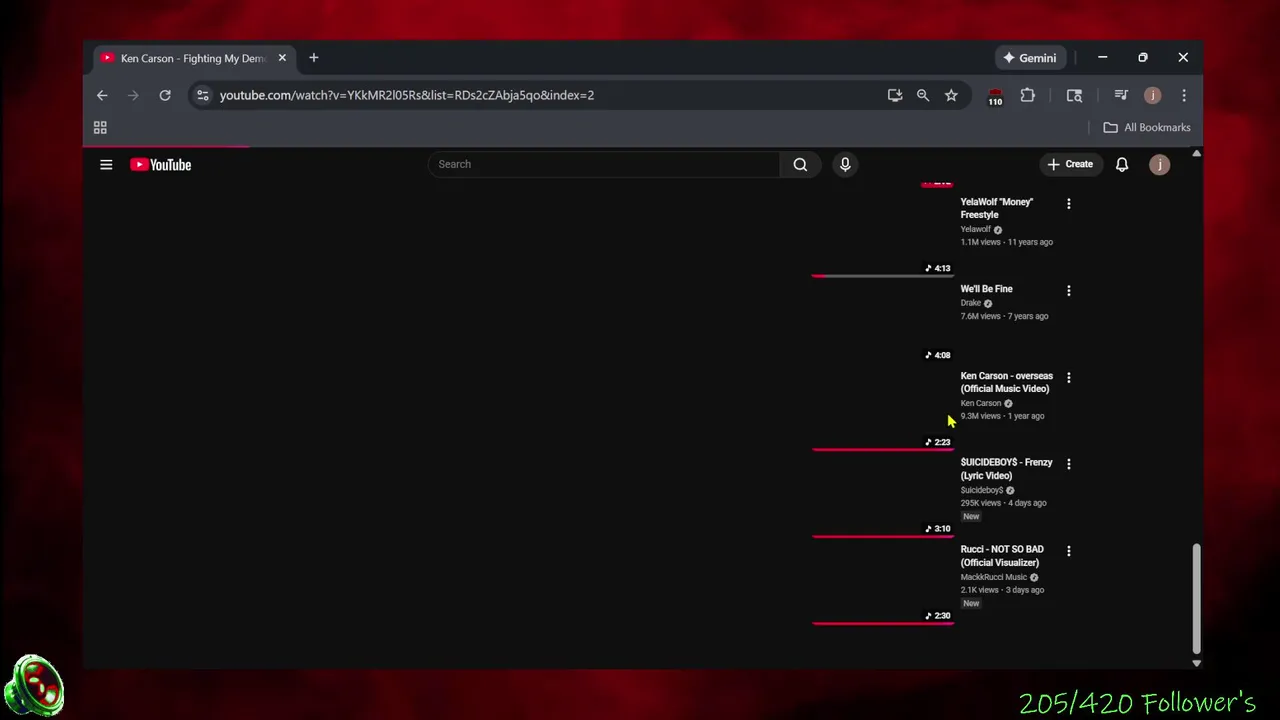The image size is (1280, 720).
Task: Open options menu for Rucci - NOT SO BAD
Action: 1069,551
